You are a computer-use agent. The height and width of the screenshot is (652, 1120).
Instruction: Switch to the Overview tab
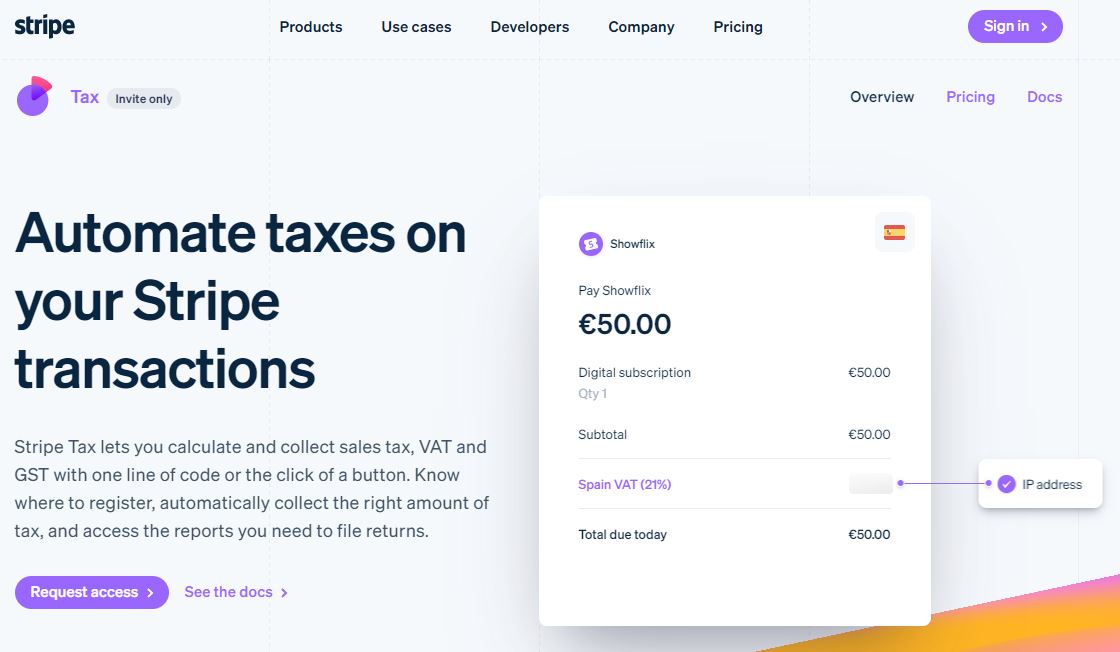coord(882,97)
